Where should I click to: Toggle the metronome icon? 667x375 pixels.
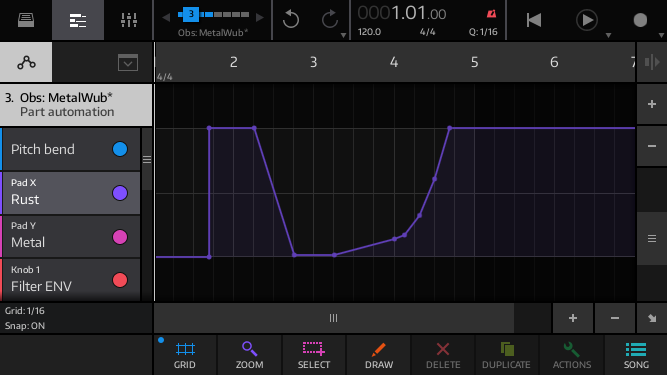[x=491, y=14]
